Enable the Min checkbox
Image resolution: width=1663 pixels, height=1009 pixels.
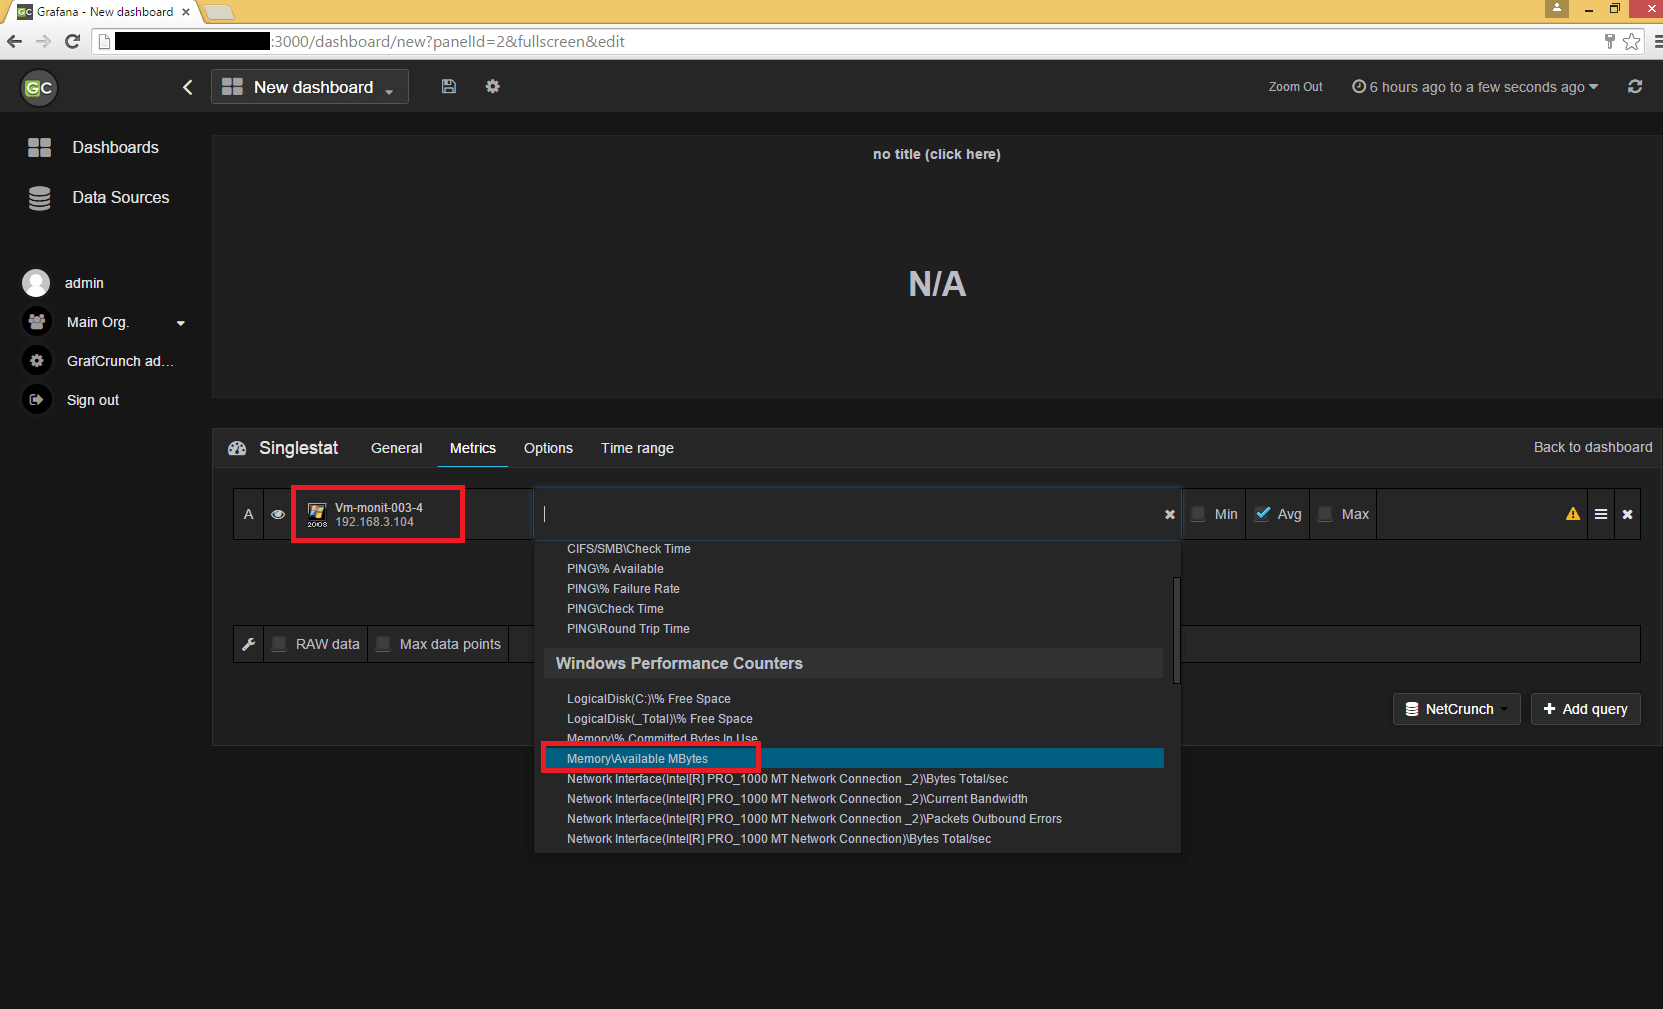[1198, 514]
